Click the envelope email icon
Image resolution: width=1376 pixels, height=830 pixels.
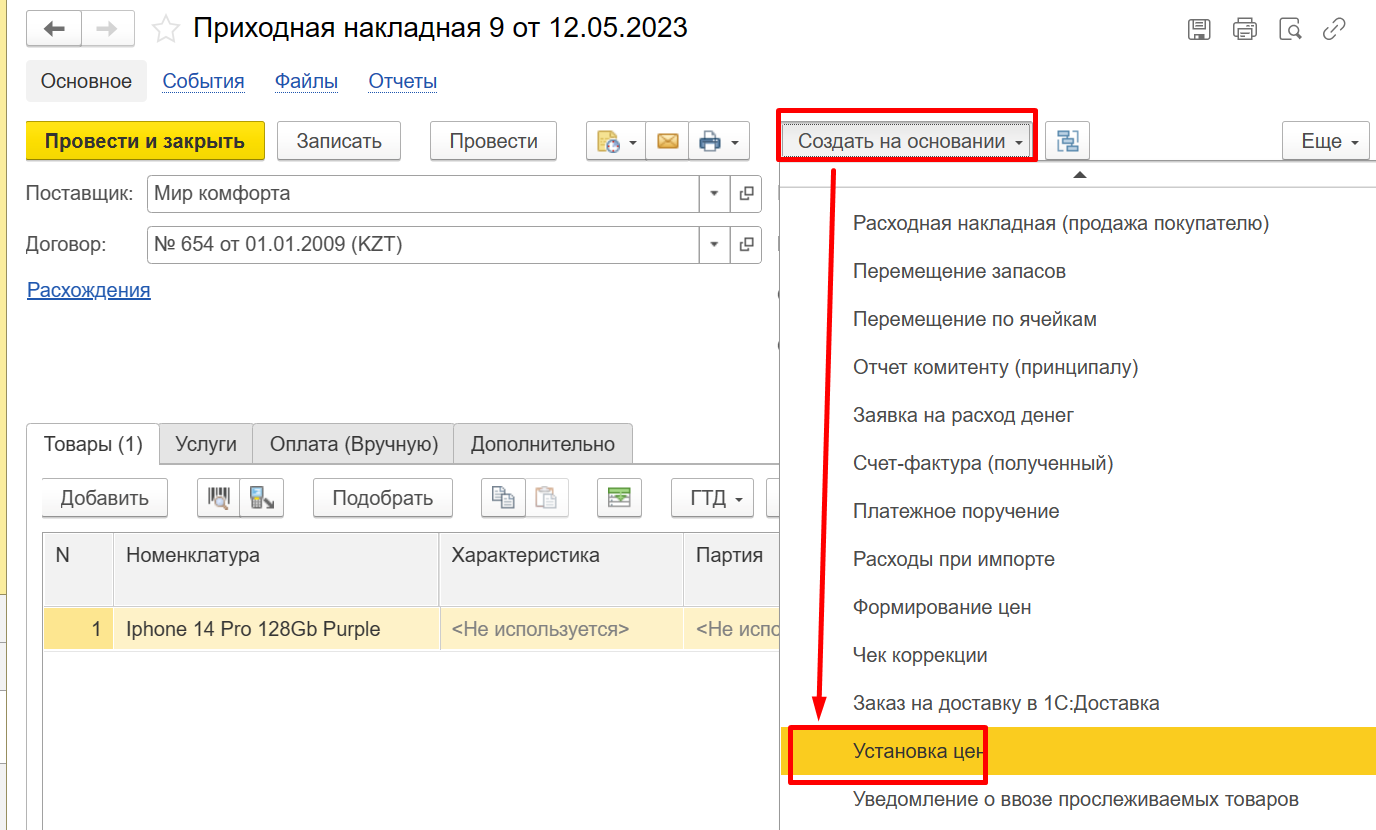pyautogui.click(x=667, y=142)
